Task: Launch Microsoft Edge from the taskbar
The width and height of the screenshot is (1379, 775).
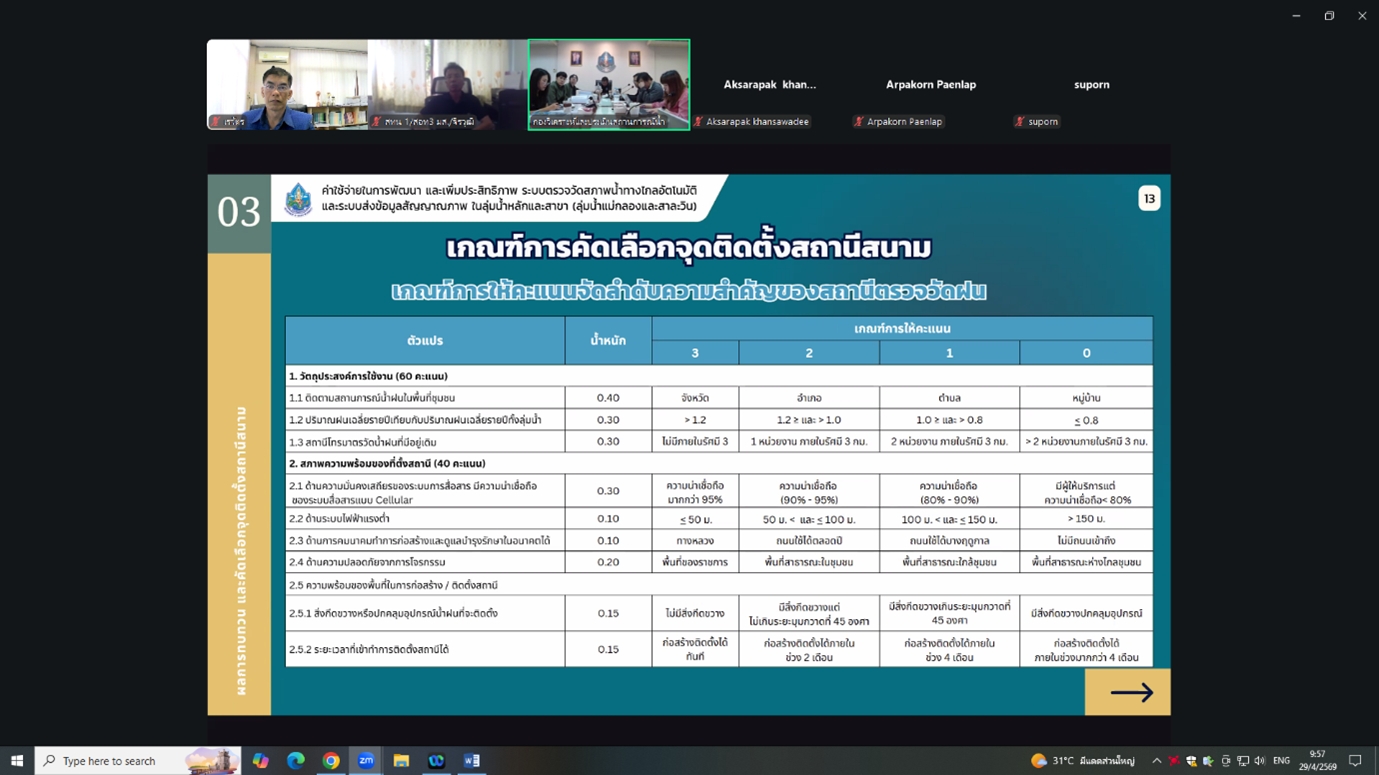Action: click(x=296, y=761)
